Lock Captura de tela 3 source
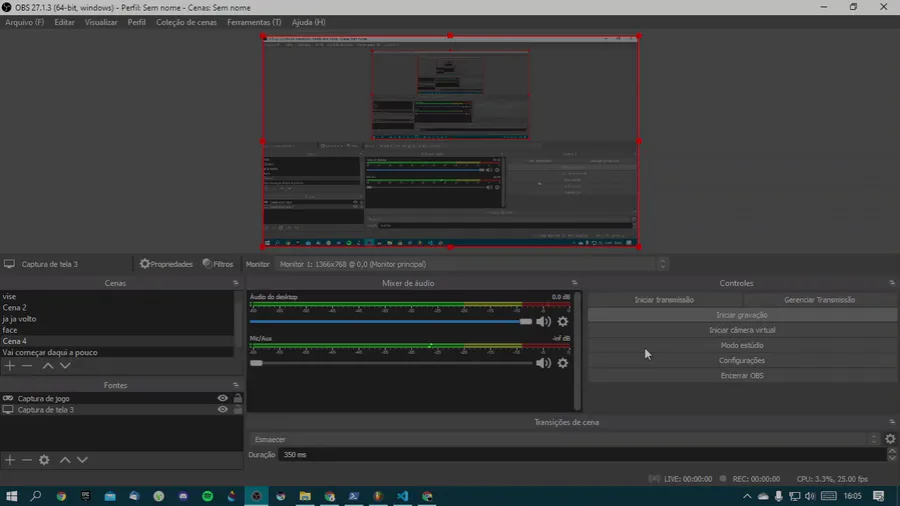Image resolution: width=900 pixels, height=506 pixels. 238,409
